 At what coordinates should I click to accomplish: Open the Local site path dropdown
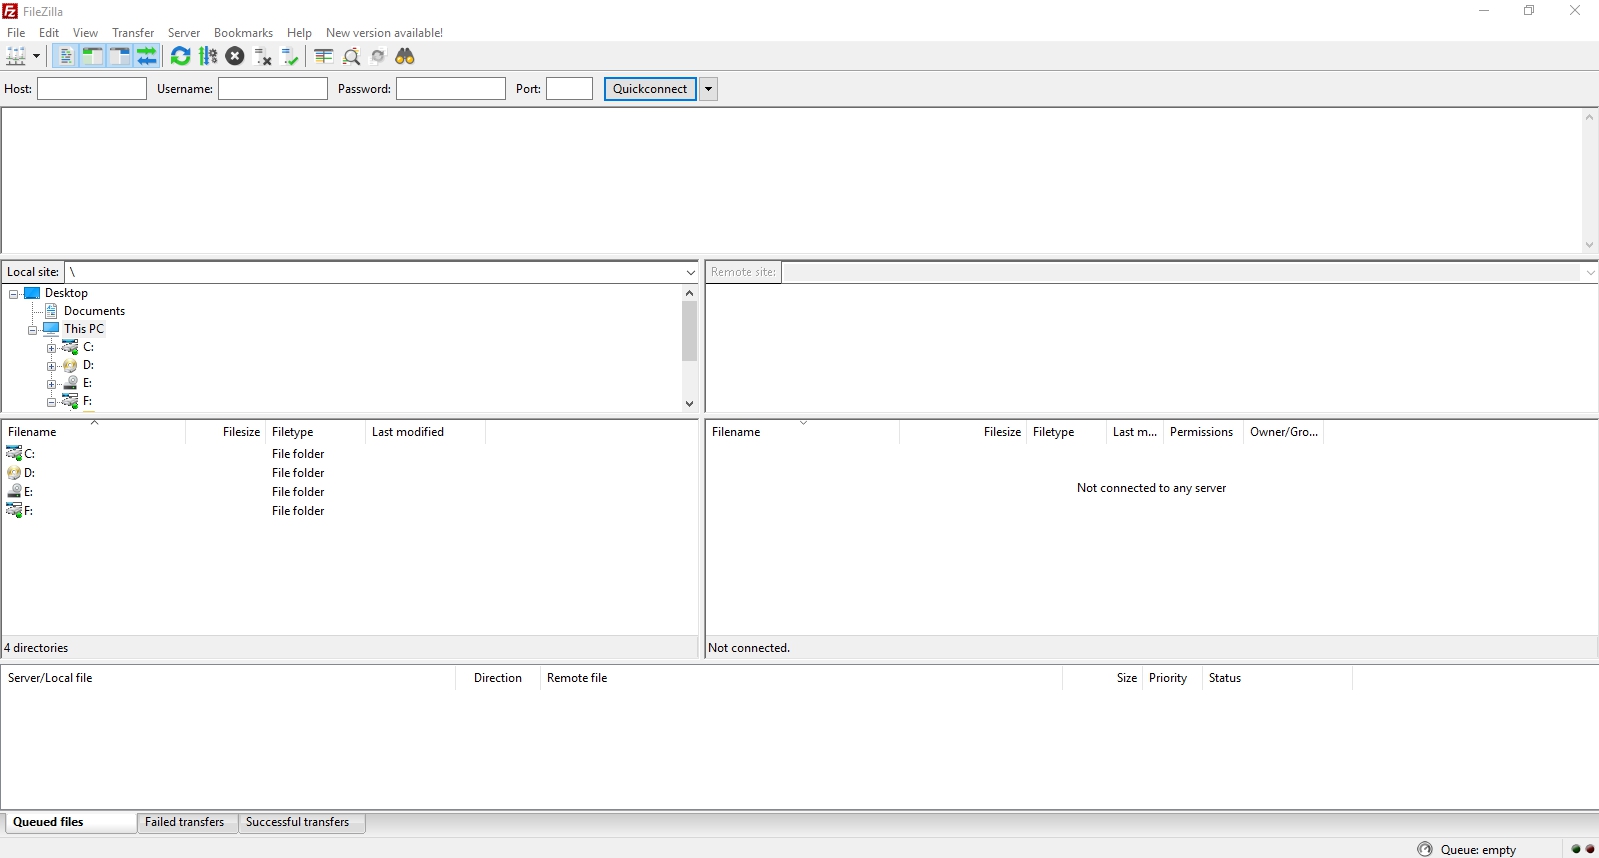[690, 272]
